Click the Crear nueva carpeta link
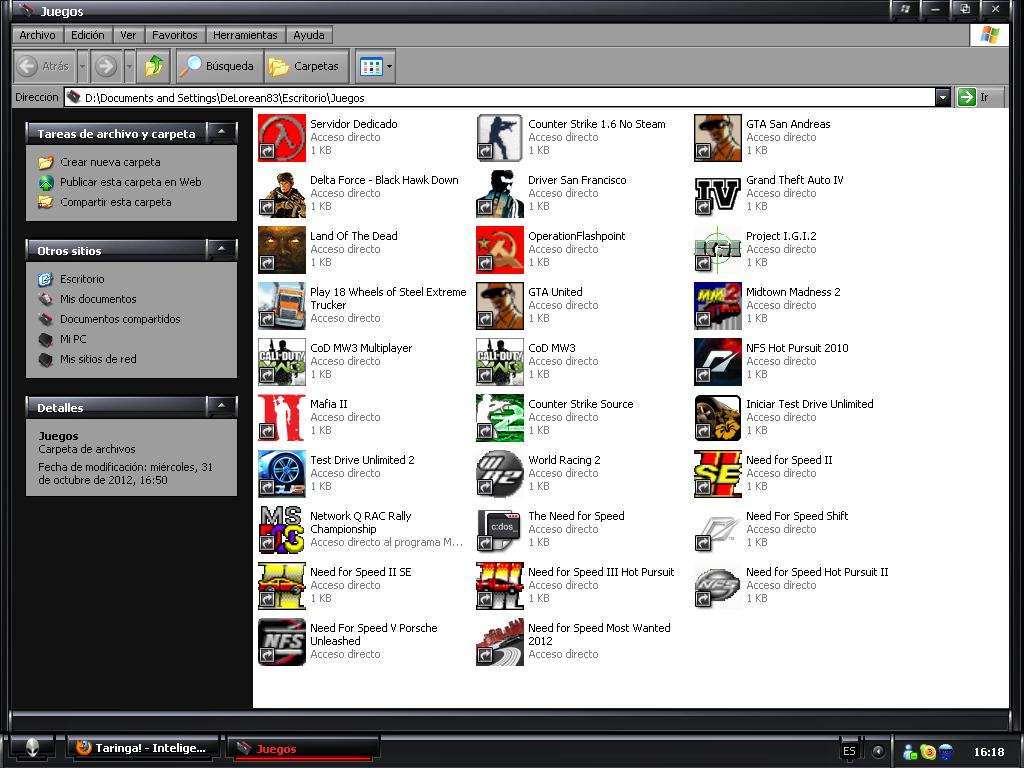 [110, 162]
